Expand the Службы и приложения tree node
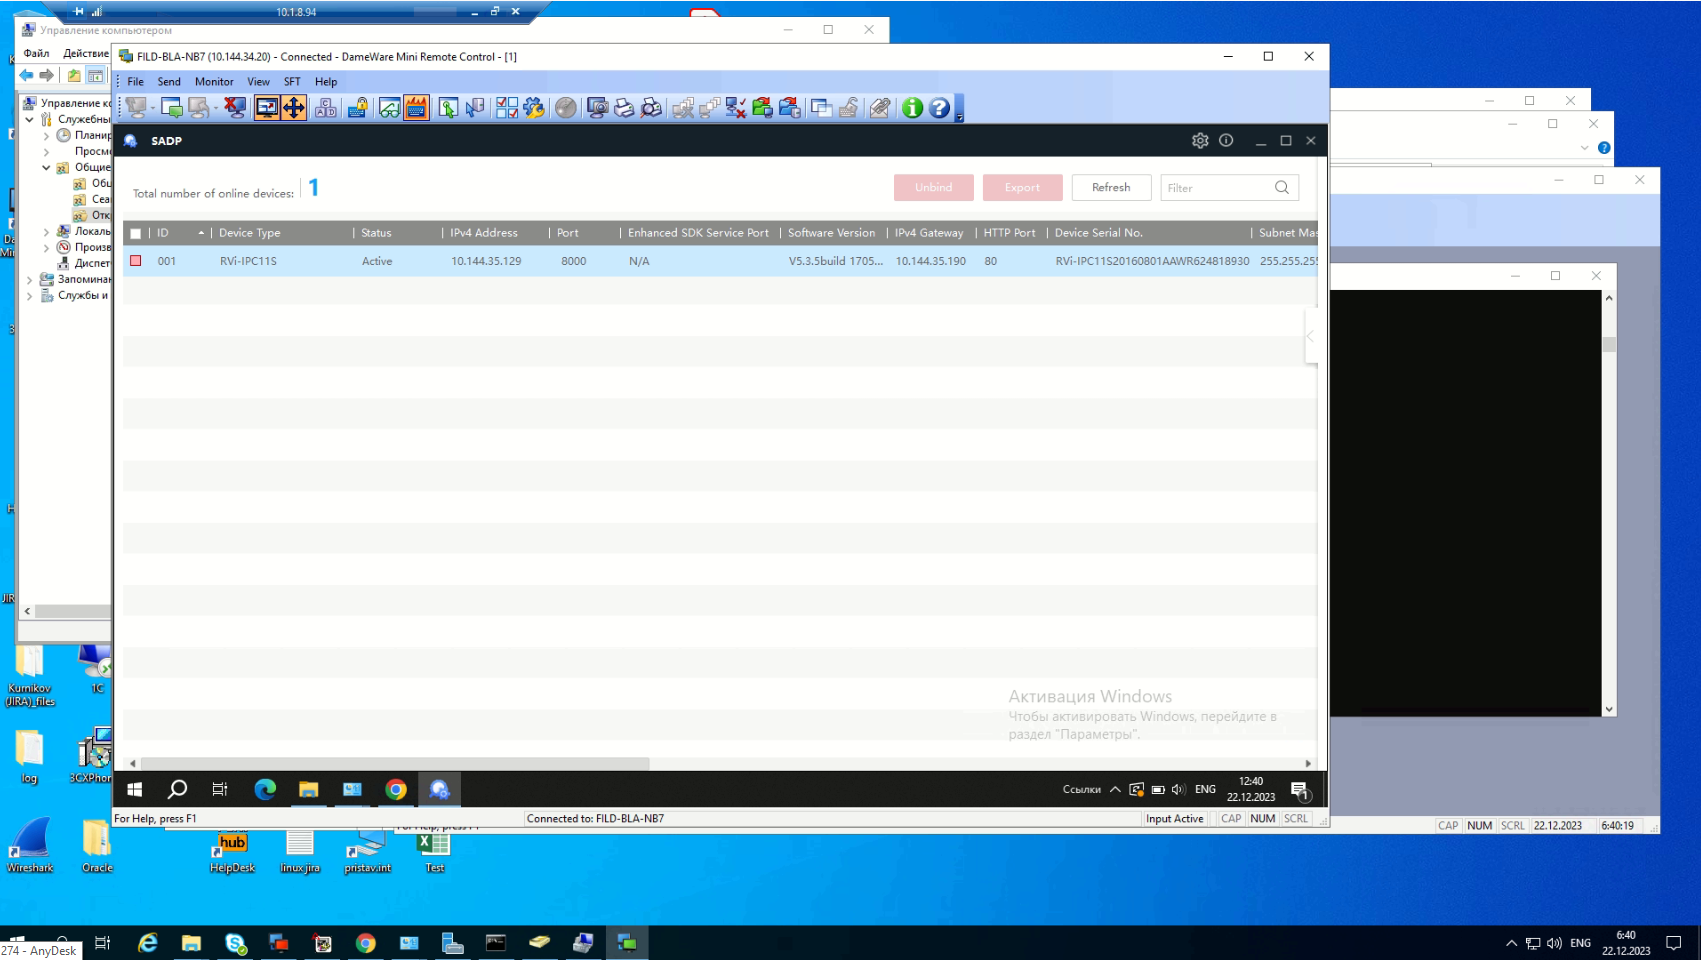Viewport: 1701px width, 960px height. (30, 295)
